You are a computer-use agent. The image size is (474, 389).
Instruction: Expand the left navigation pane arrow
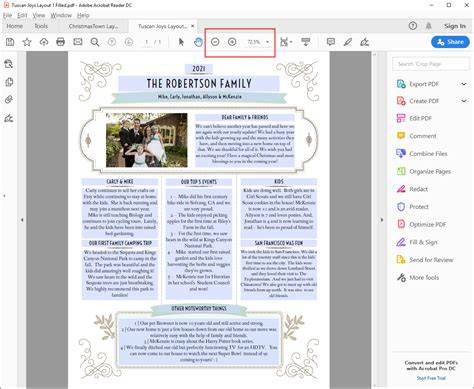coord(22,220)
